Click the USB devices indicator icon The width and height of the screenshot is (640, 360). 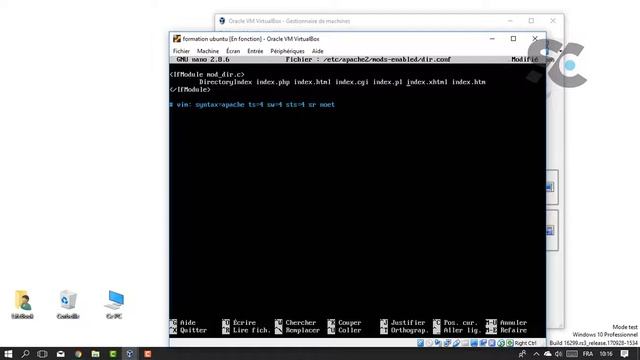pyautogui.click(x=456, y=343)
